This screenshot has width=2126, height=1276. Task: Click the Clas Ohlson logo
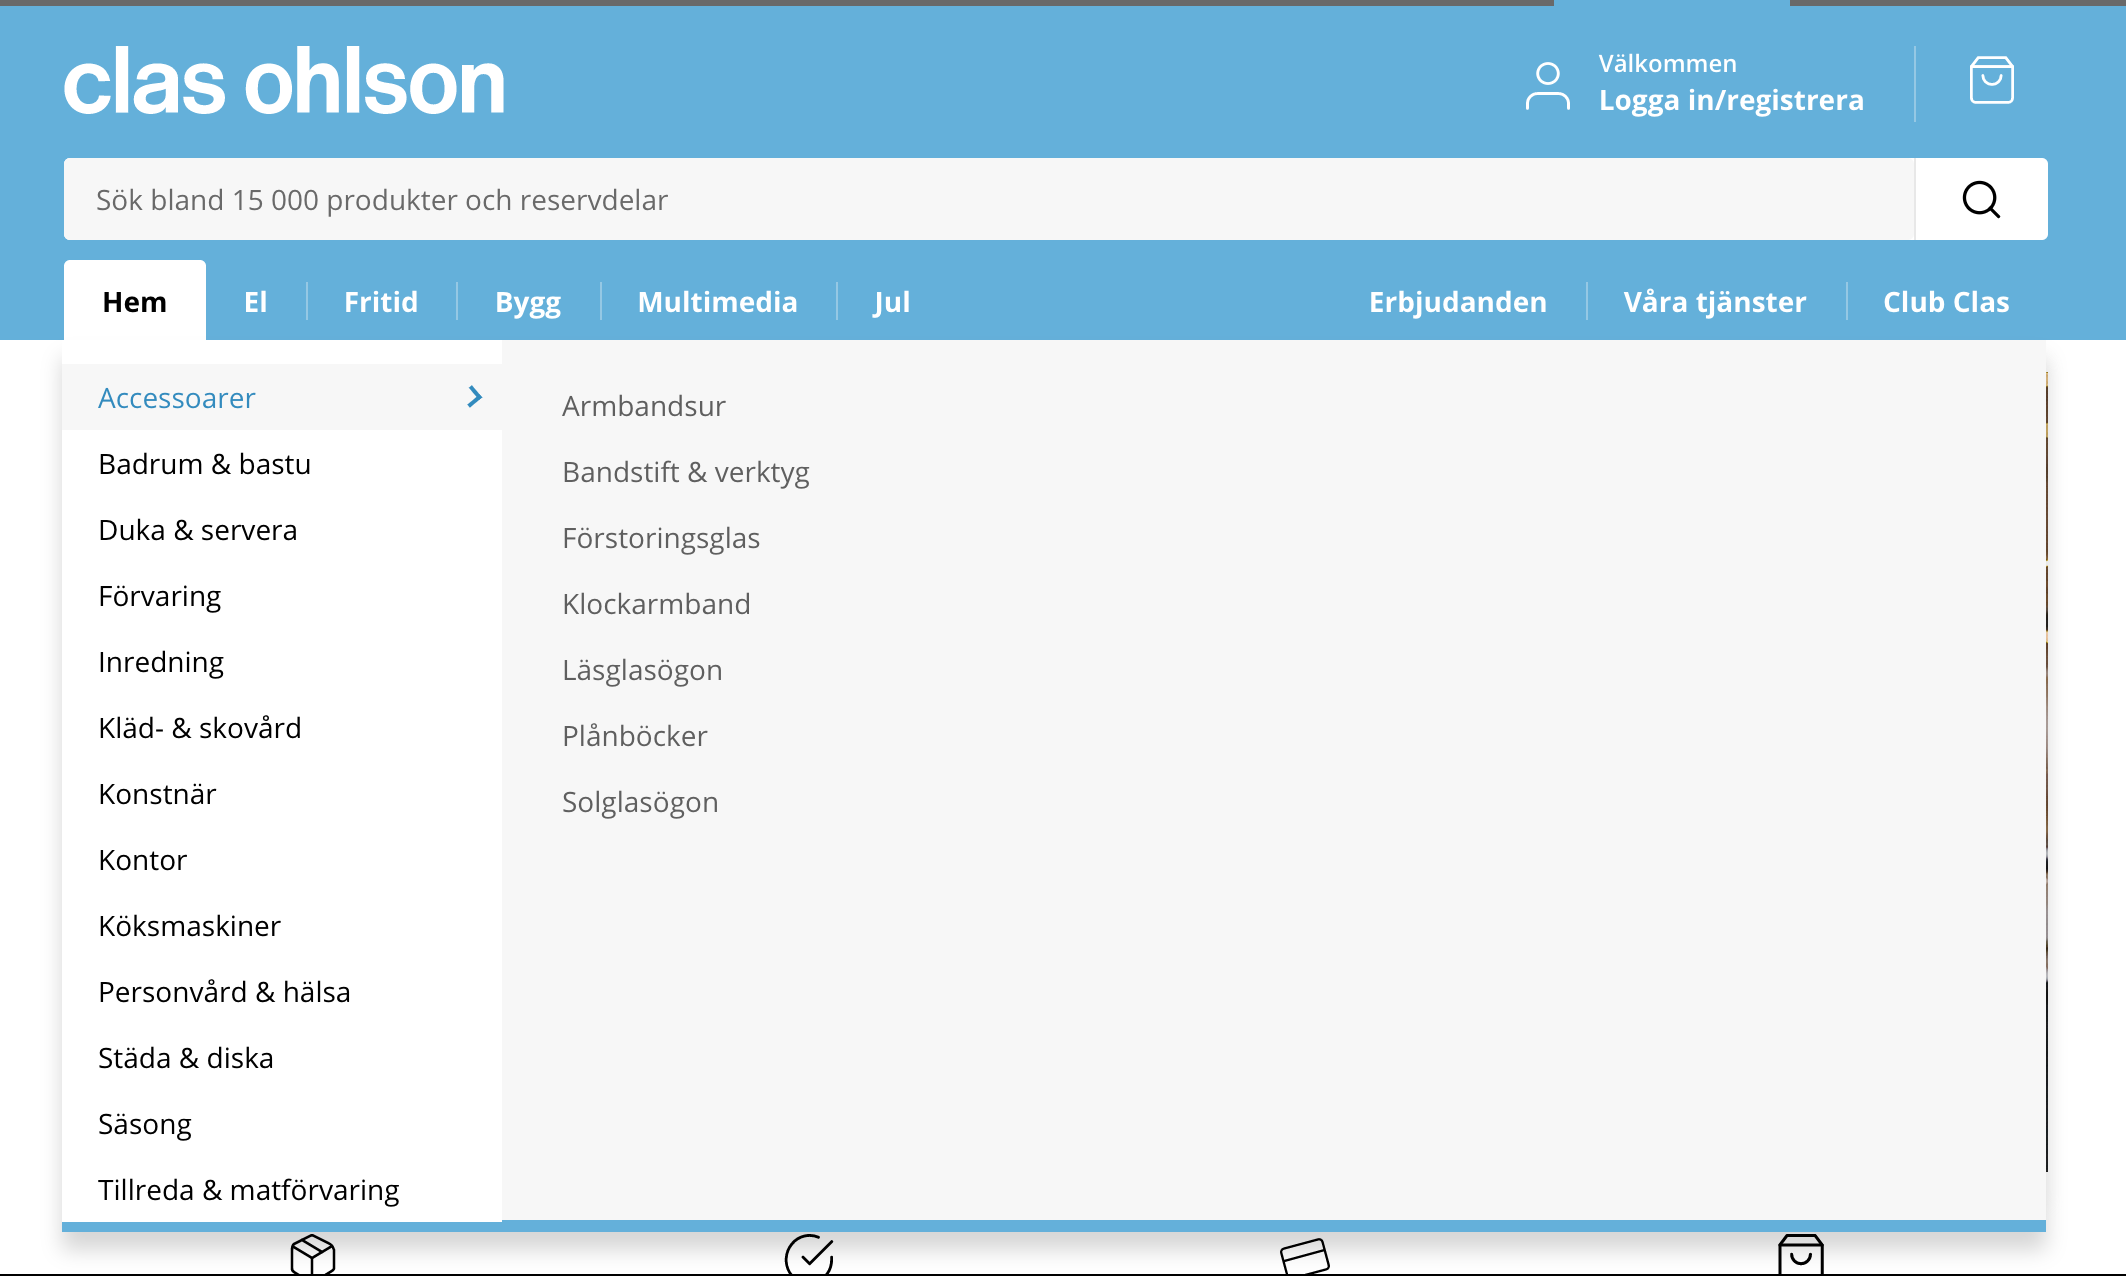pyautogui.click(x=285, y=83)
